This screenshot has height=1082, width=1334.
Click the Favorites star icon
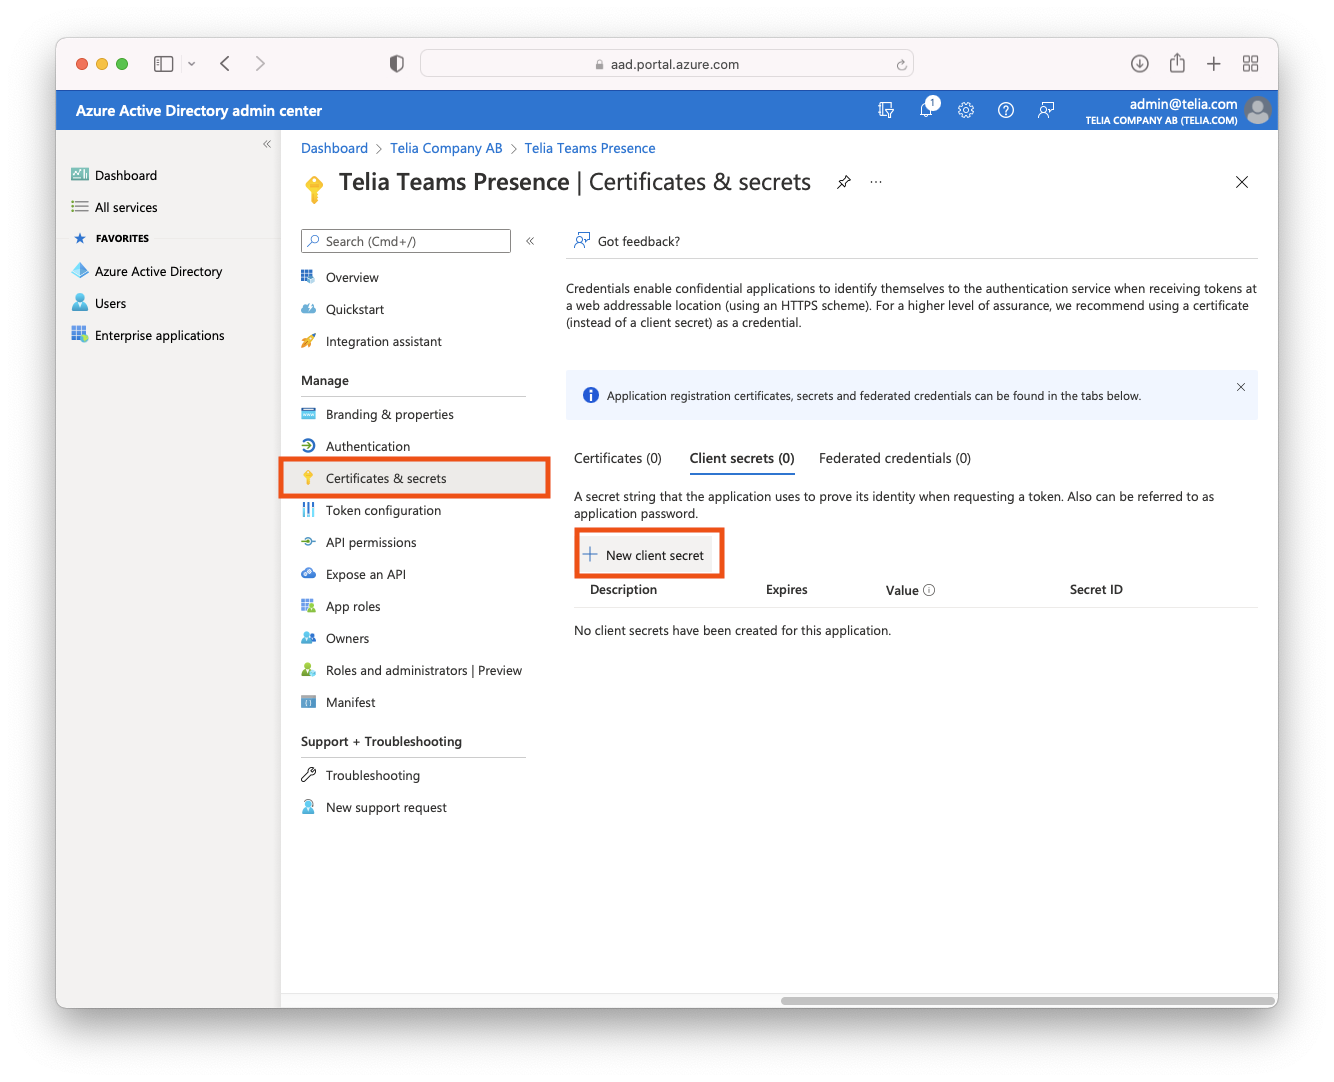click(x=80, y=238)
